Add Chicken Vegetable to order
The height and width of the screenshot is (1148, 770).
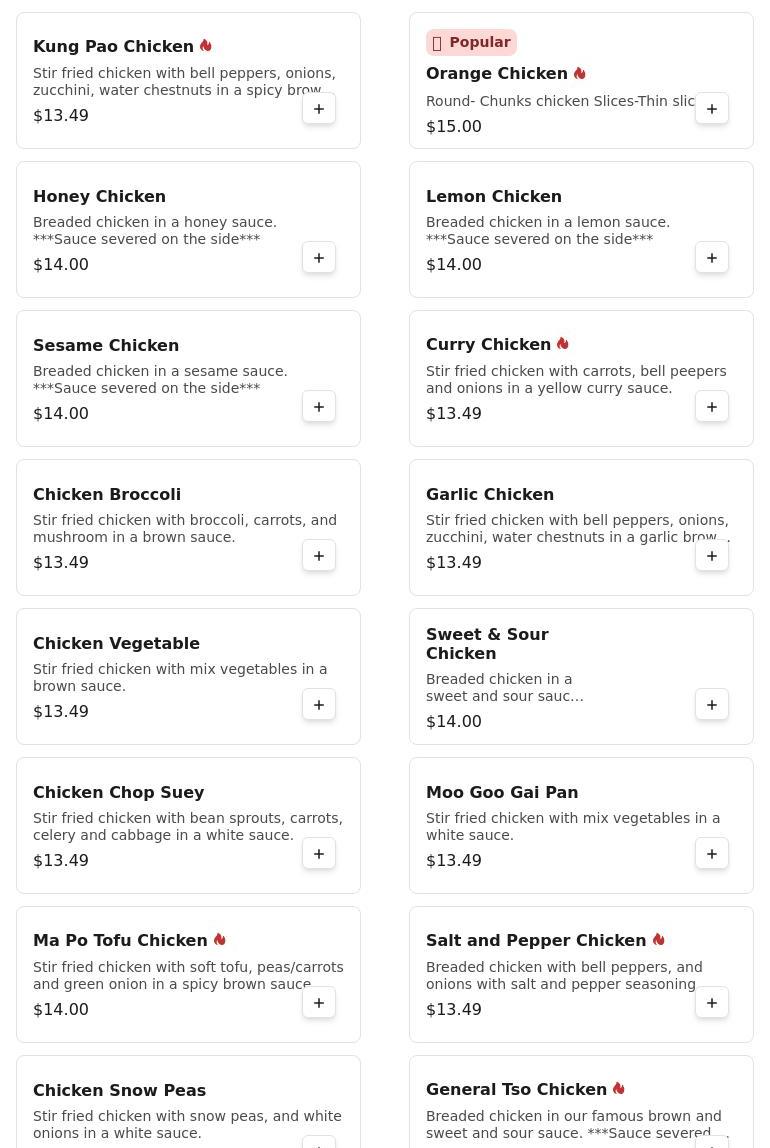(319, 705)
